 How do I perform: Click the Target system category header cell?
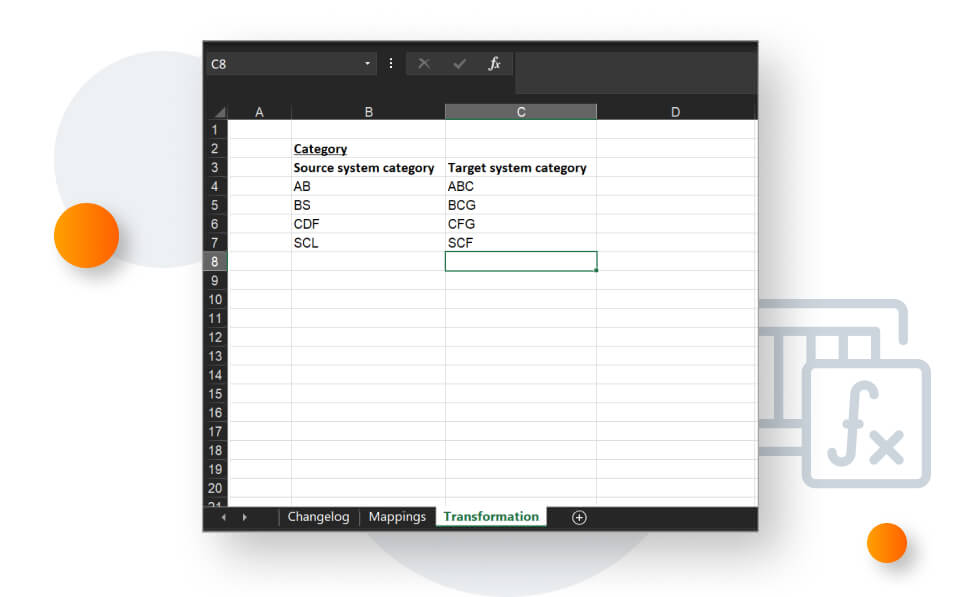pos(517,168)
